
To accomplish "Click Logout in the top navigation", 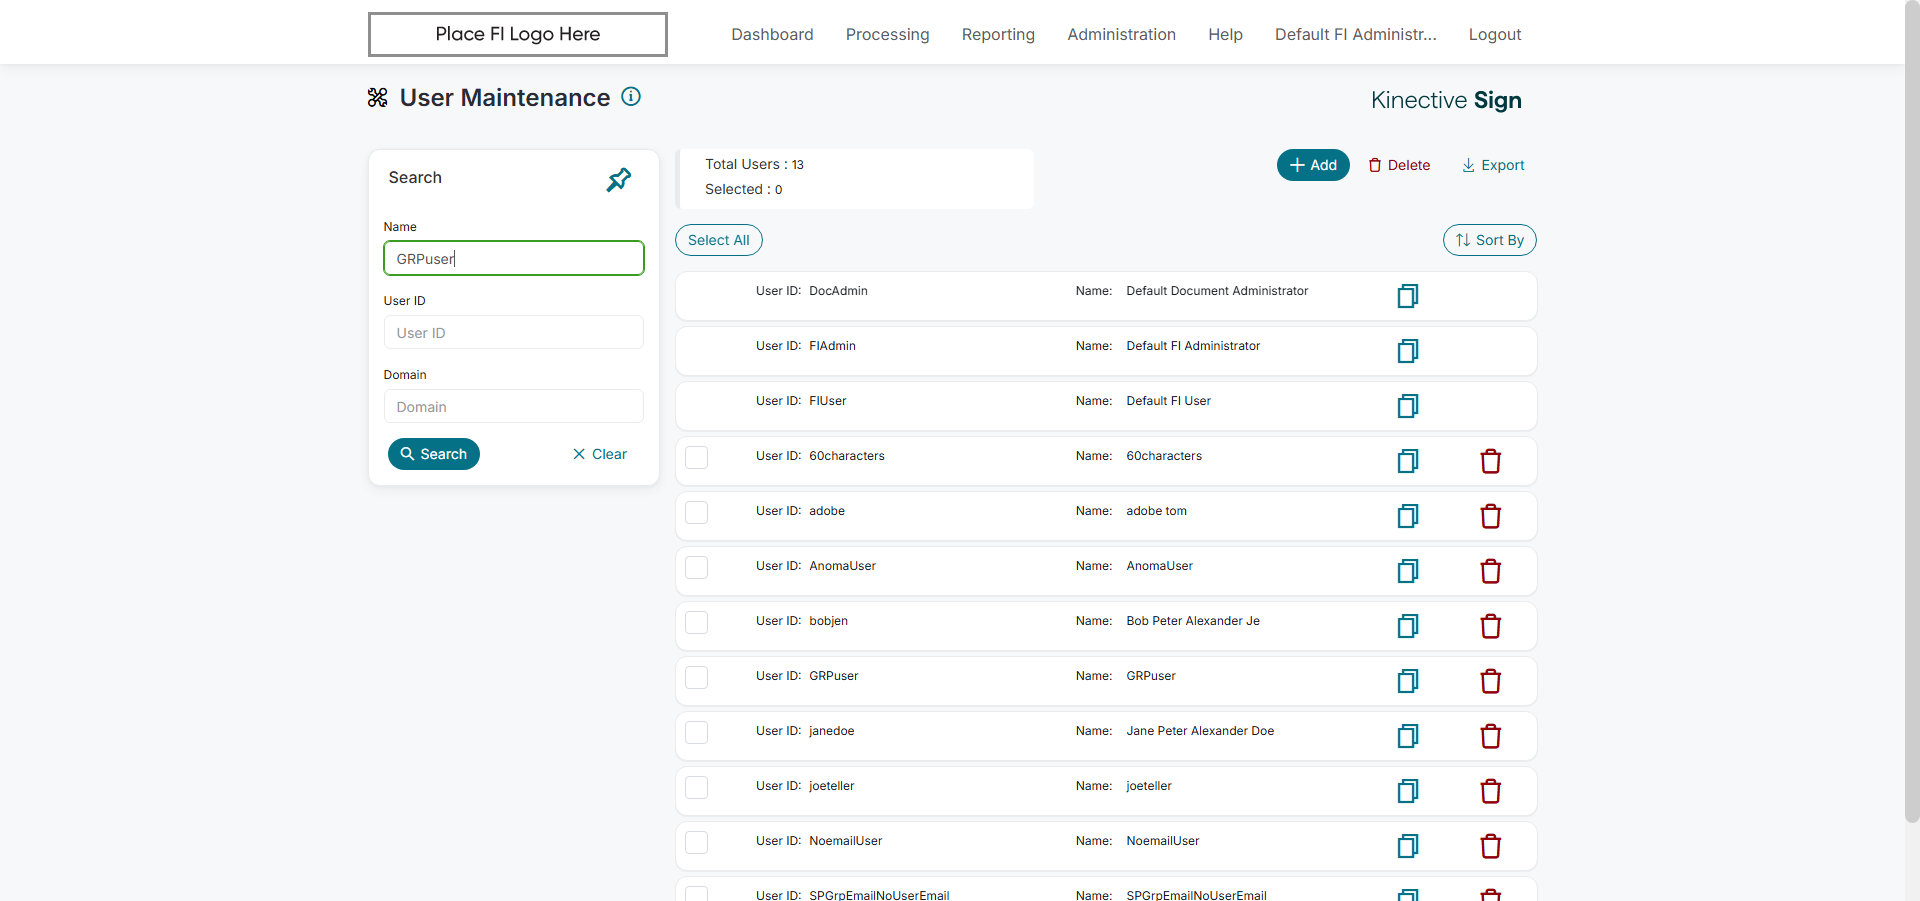I will coord(1495,34).
